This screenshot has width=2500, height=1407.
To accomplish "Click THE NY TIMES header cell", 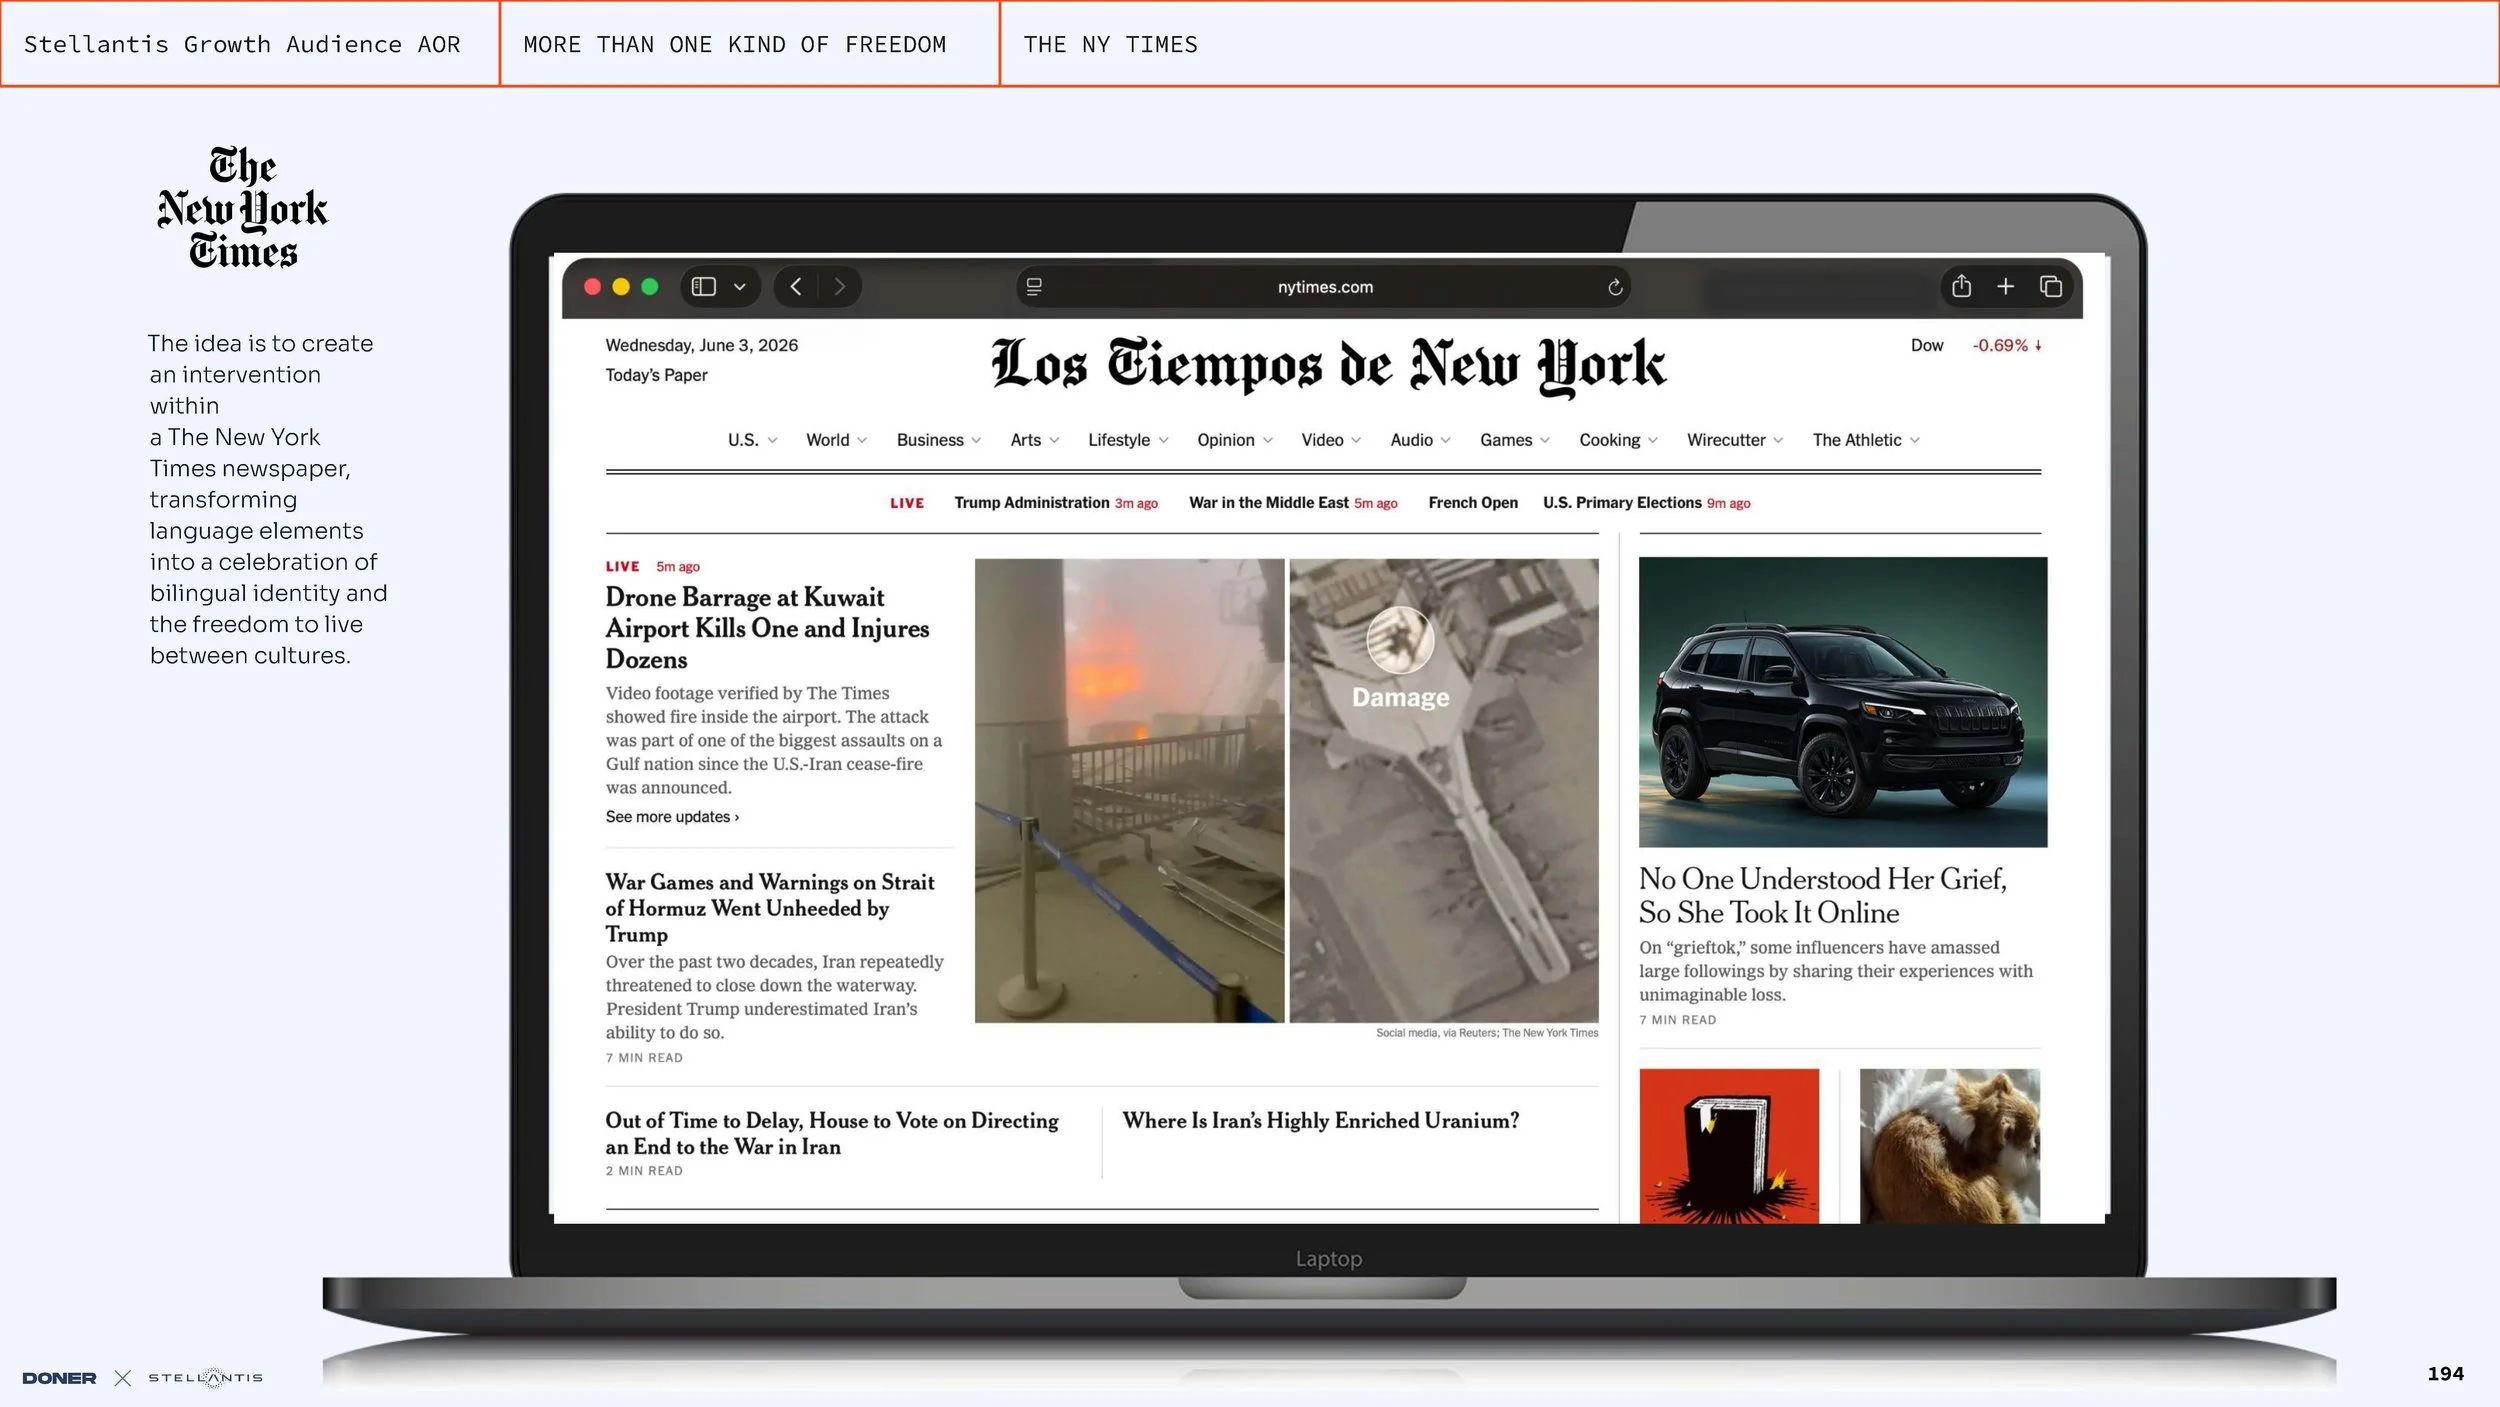I will [x=1749, y=44].
